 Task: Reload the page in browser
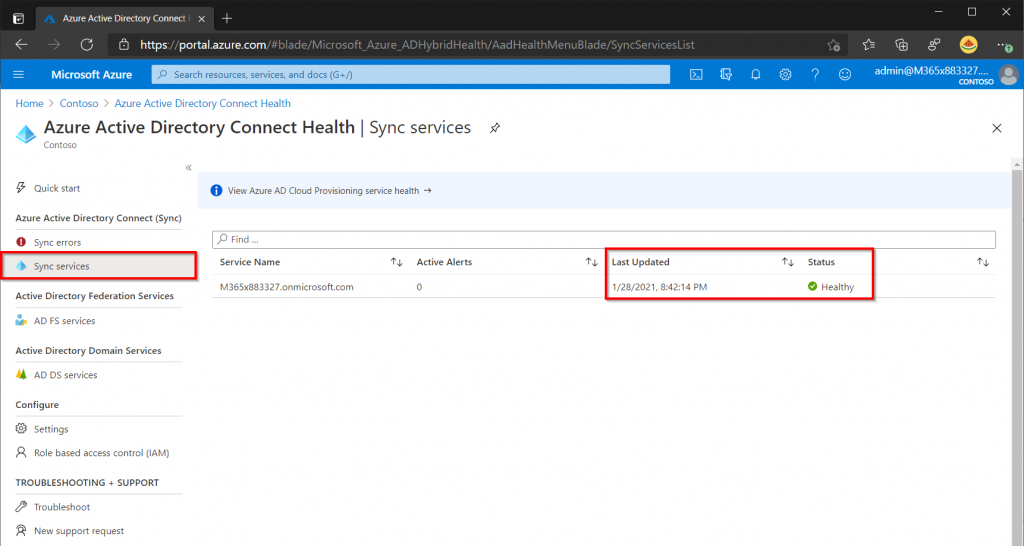[86, 44]
